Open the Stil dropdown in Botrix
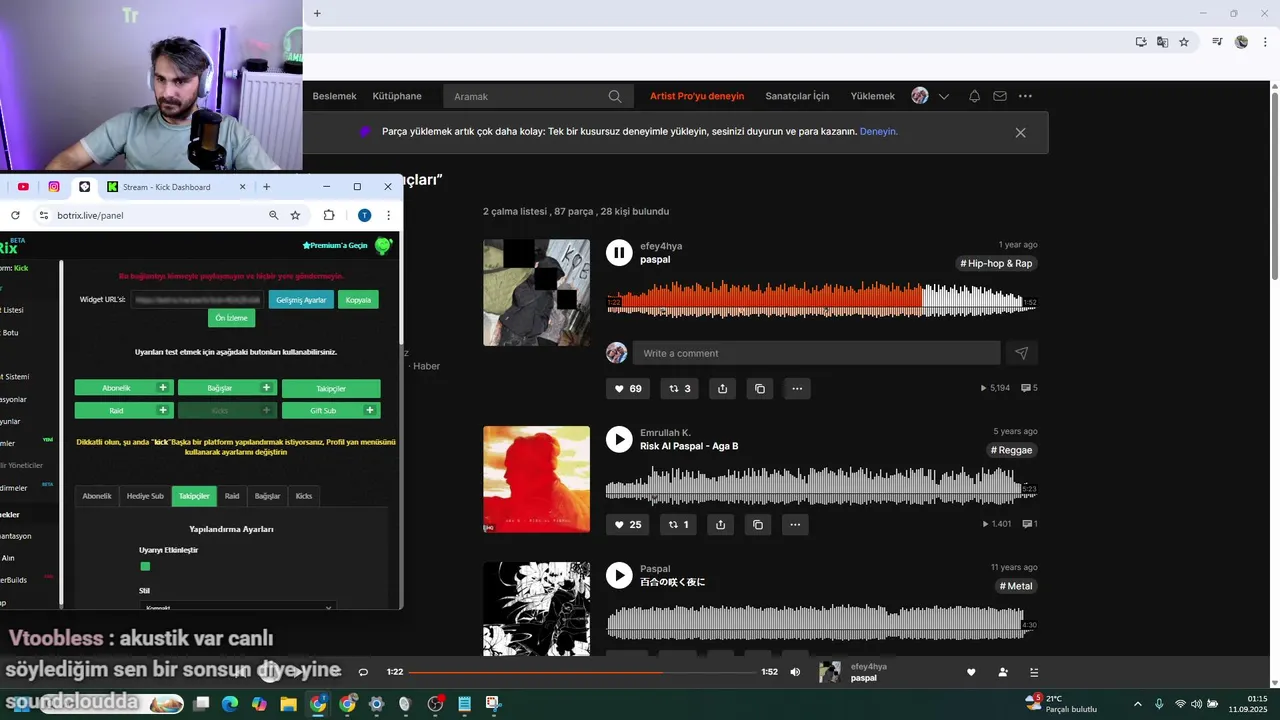Image resolution: width=1280 pixels, height=720 pixels. [x=237, y=606]
